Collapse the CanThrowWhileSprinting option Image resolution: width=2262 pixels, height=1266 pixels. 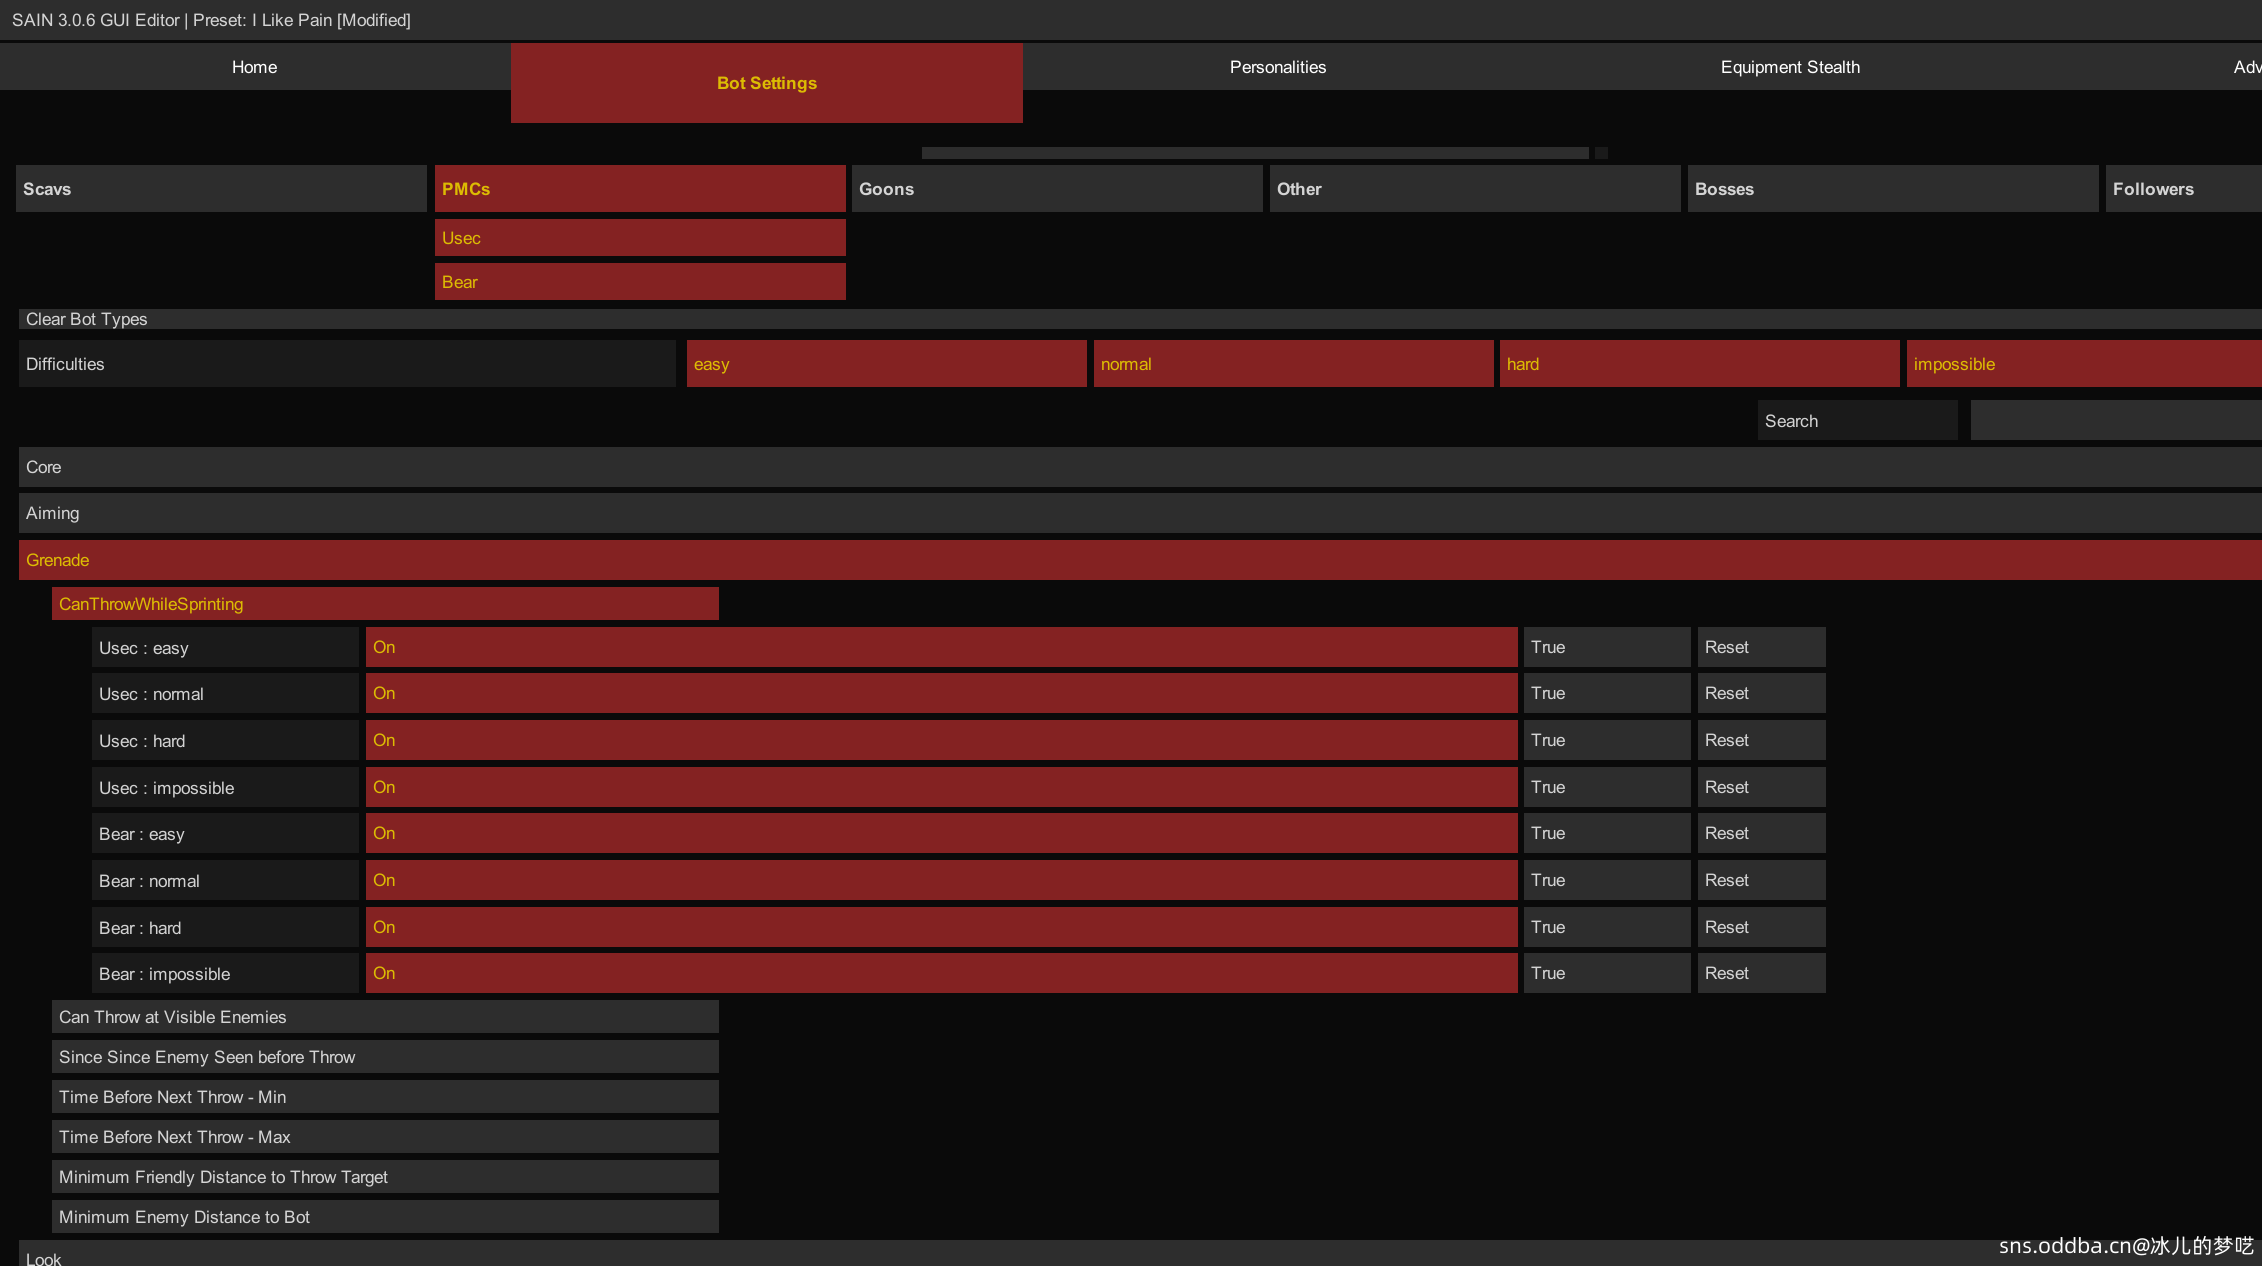[x=385, y=604]
